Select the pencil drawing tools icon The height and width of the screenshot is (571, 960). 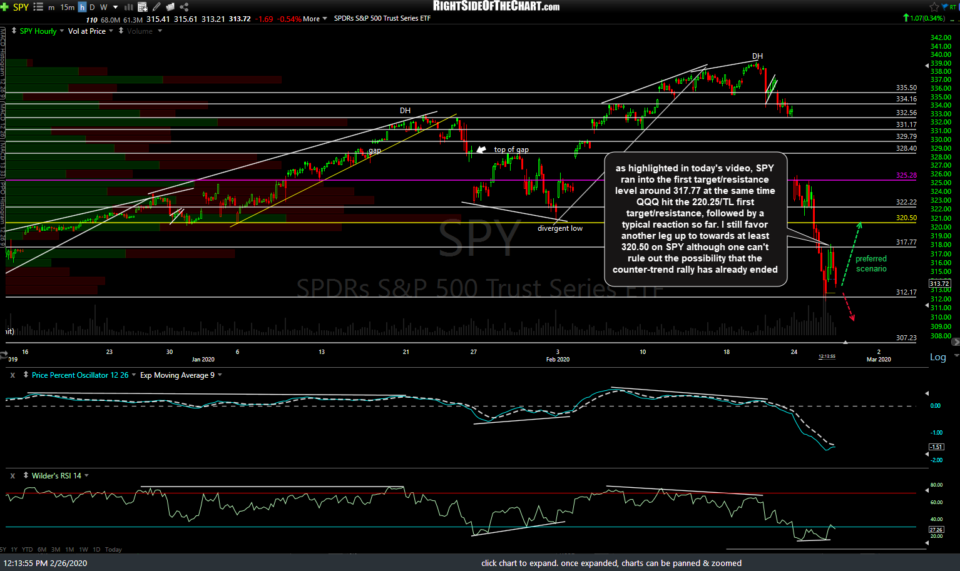pyautogui.click(x=157, y=7)
